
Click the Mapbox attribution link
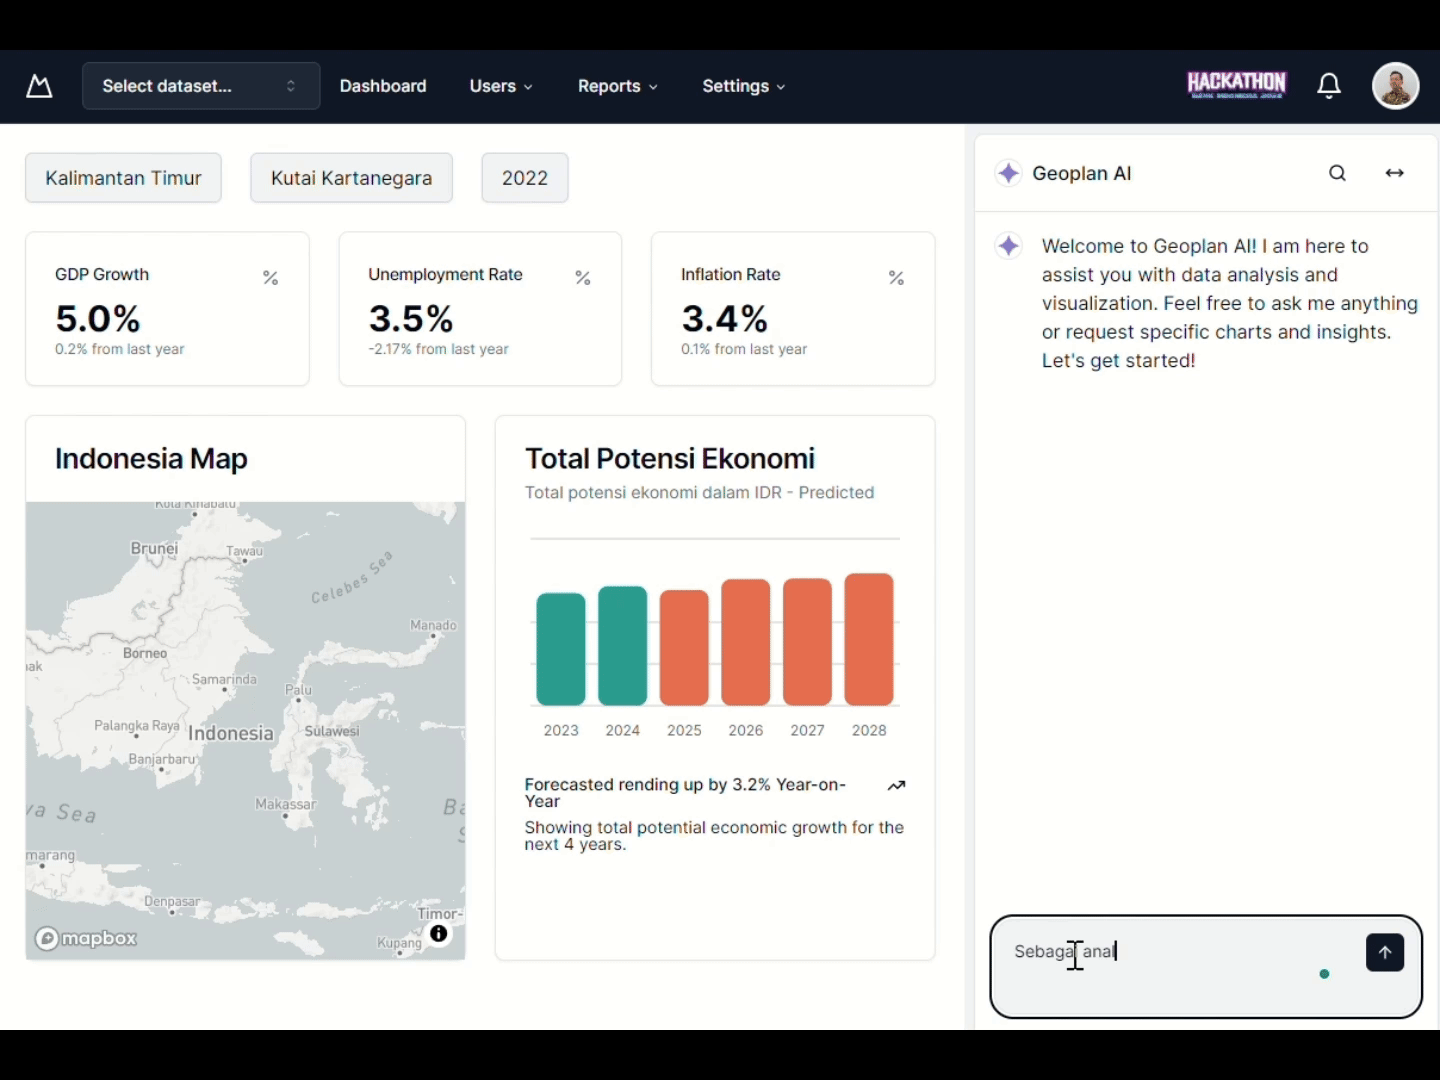coord(85,938)
